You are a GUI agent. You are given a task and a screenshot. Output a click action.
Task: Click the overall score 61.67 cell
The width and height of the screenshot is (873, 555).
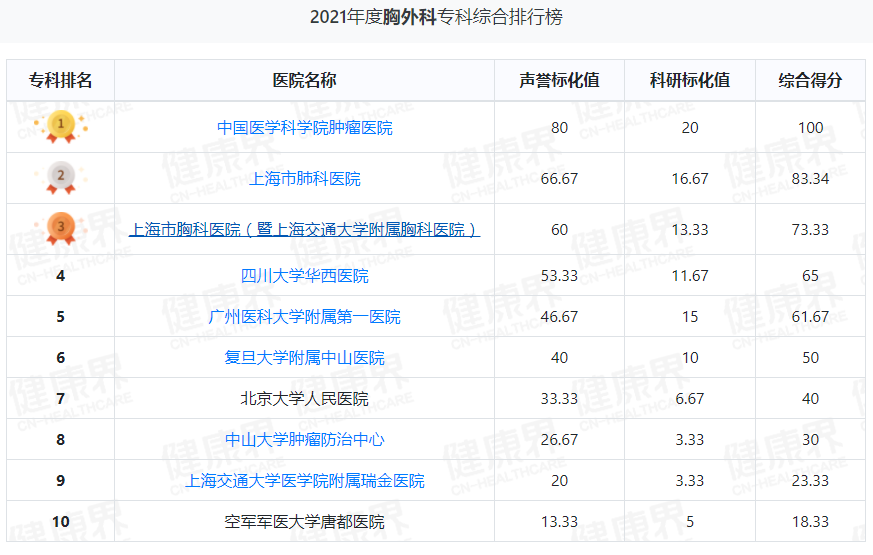pyautogui.click(x=810, y=317)
